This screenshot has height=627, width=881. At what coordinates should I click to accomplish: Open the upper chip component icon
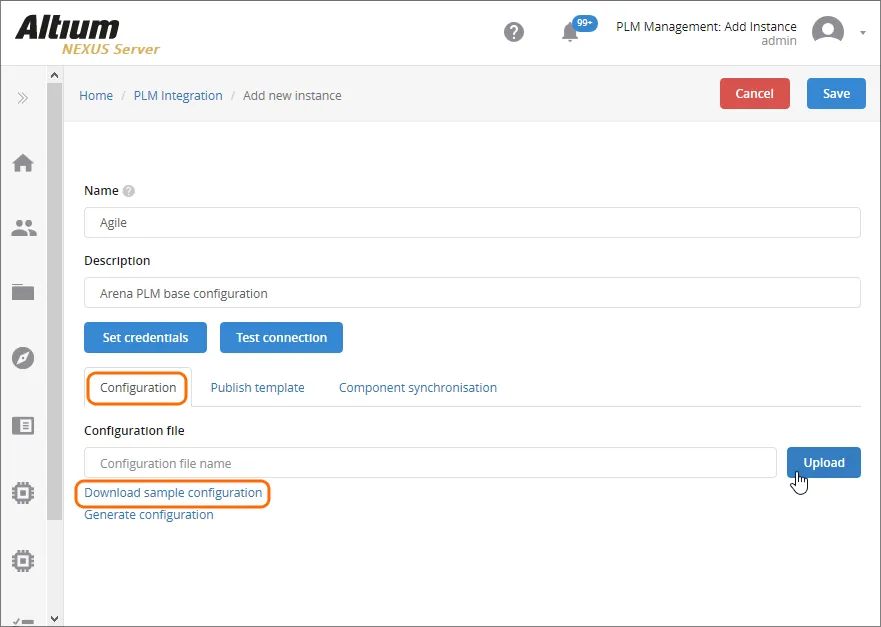[23, 493]
